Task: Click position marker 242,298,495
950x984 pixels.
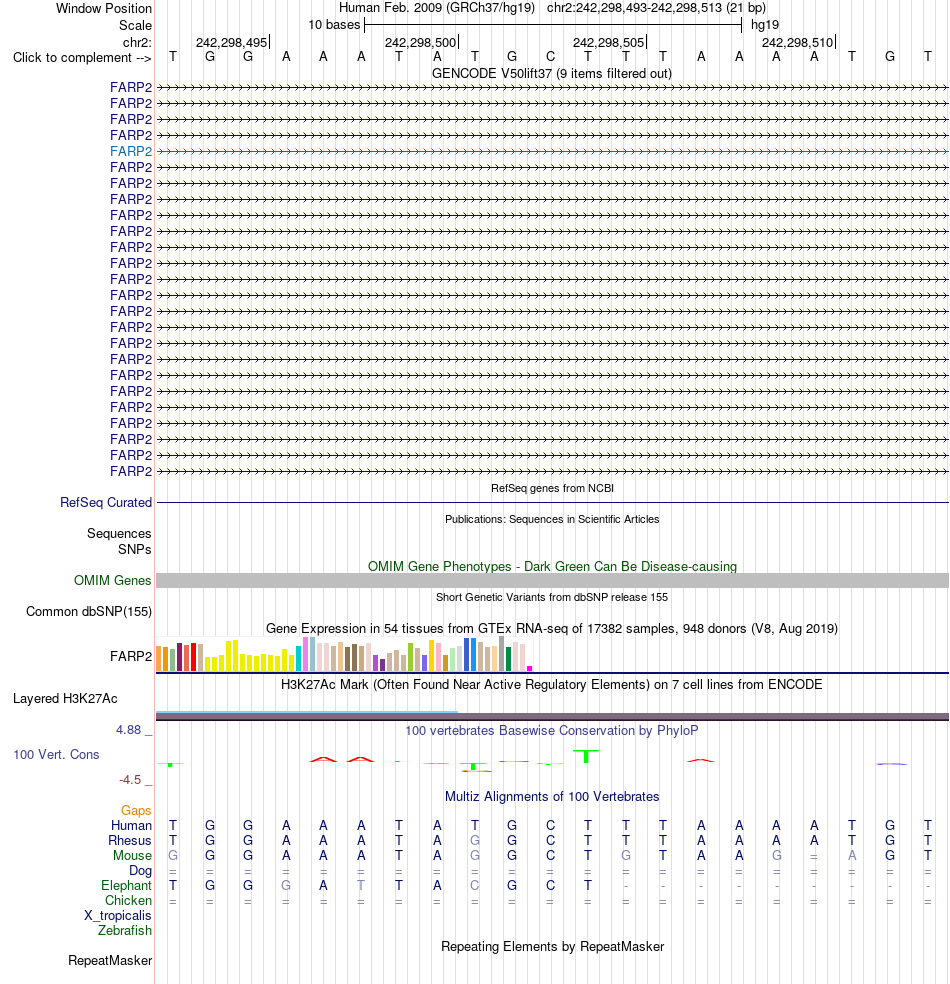Action: (x=232, y=43)
